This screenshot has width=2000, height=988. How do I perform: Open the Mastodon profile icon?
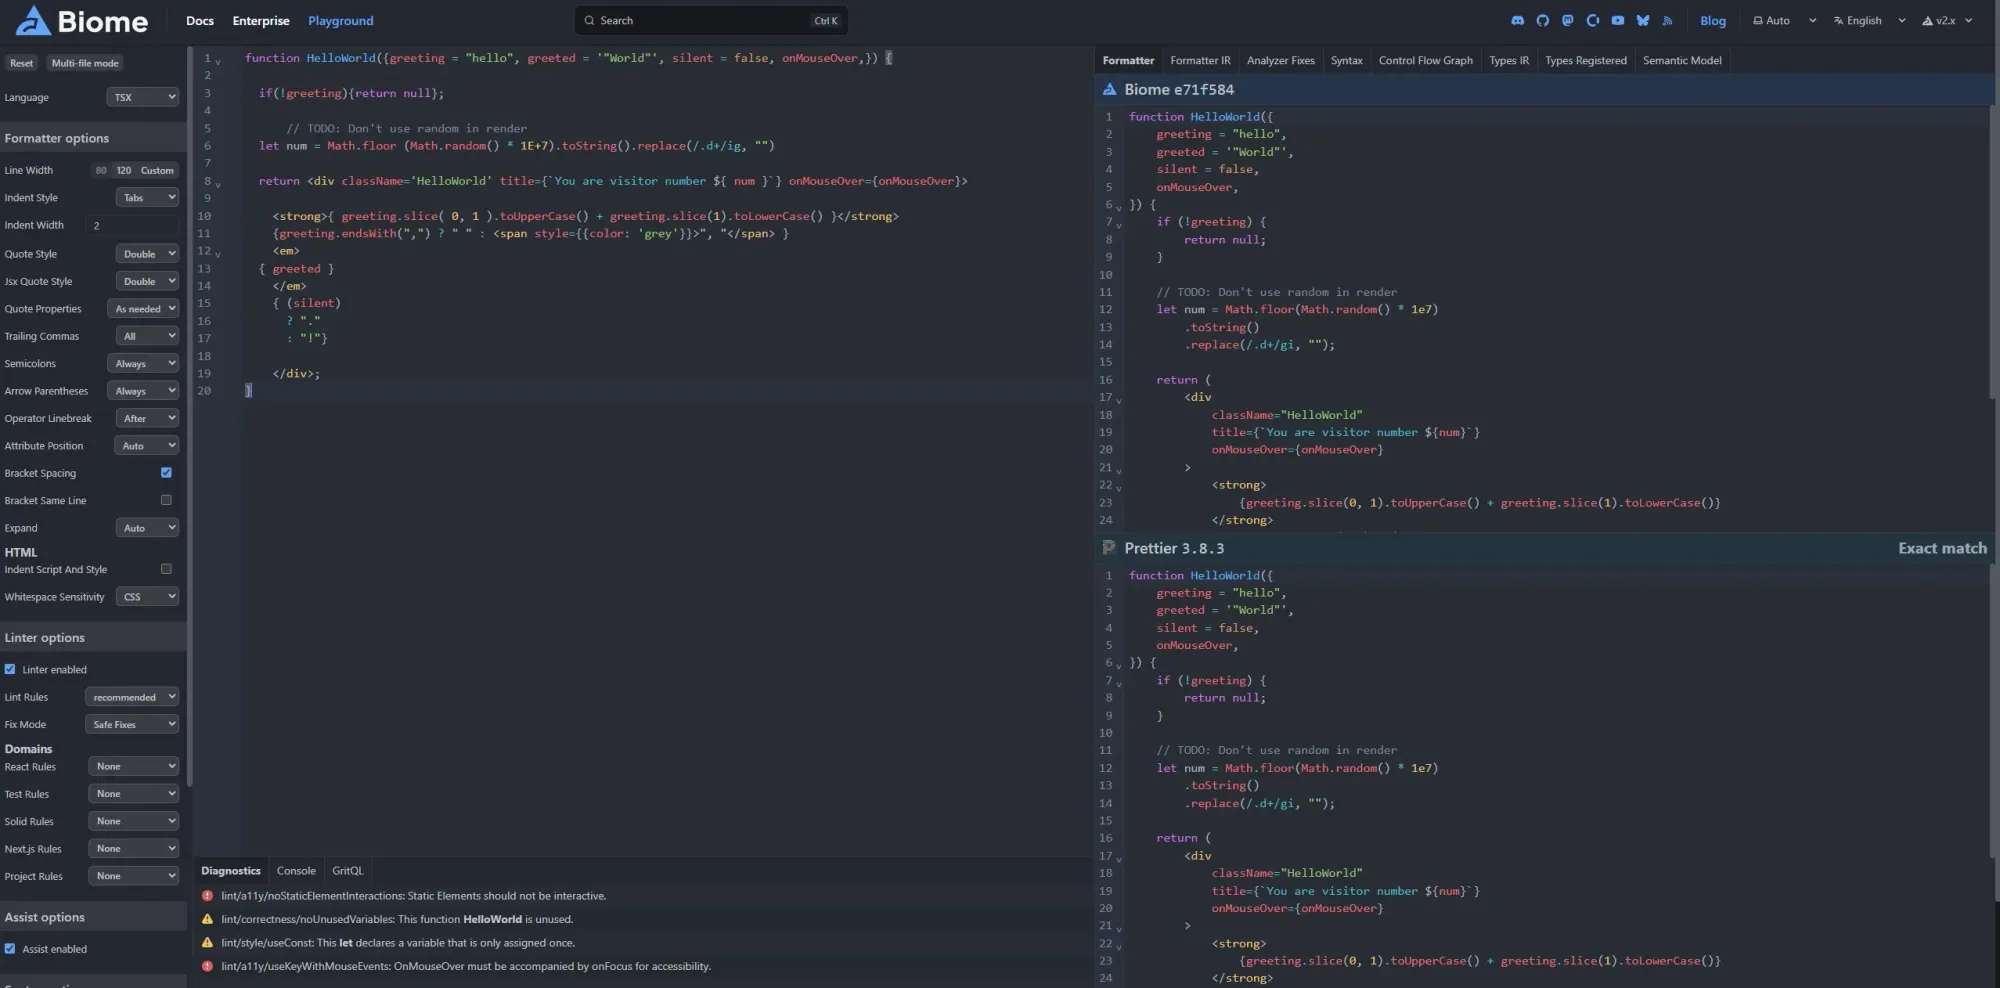(x=1567, y=20)
